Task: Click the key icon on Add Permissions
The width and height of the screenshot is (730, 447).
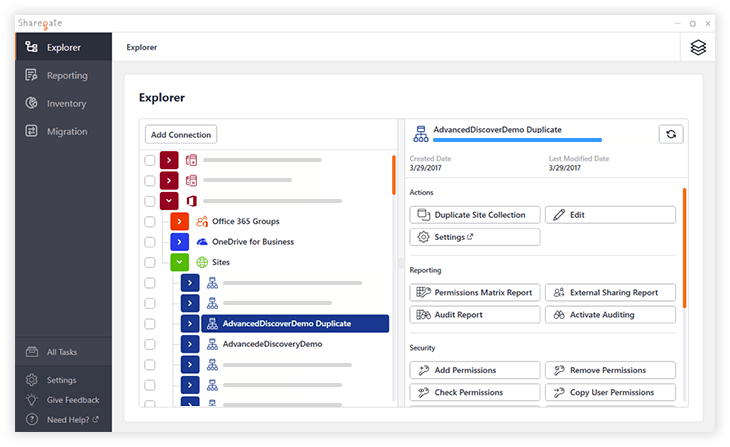Action: (423, 370)
